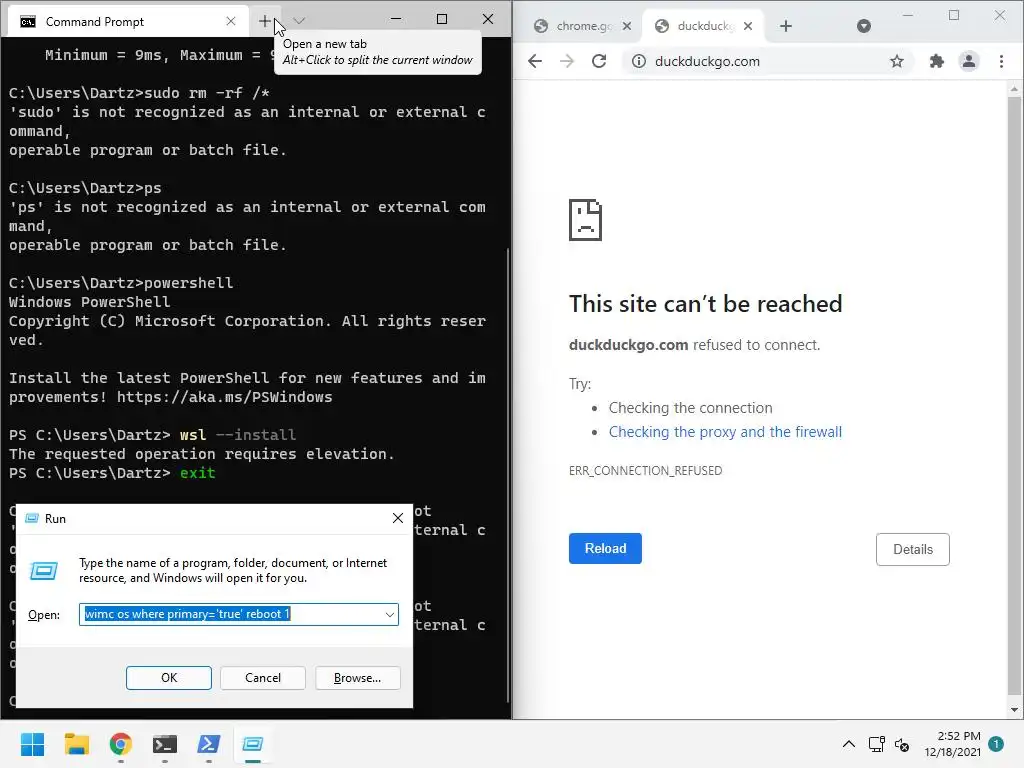This screenshot has height=768, width=1024.
Task: Reload page using Chrome toolbar icon
Action: tap(599, 61)
